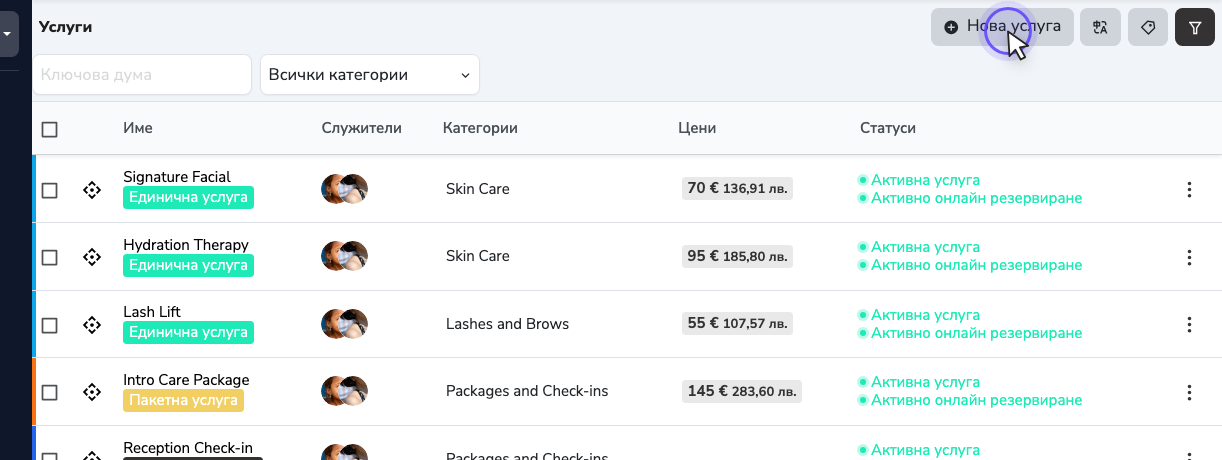Check the Intro Care Package row checkbox
Screen dimensions: 1222x460
coord(50,392)
